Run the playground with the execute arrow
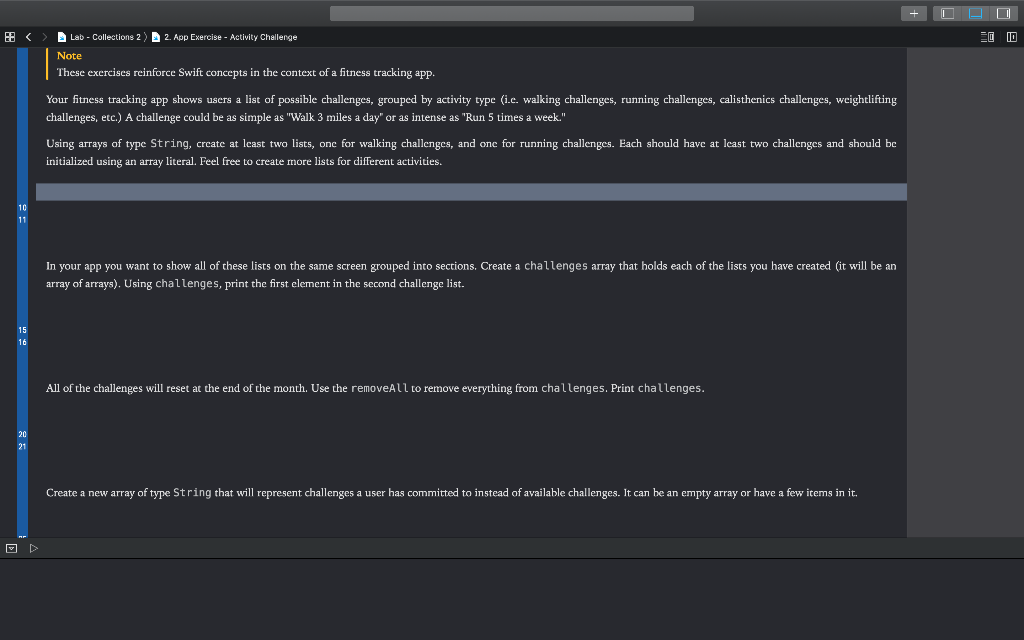This screenshot has width=1024, height=640. click(34, 548)
